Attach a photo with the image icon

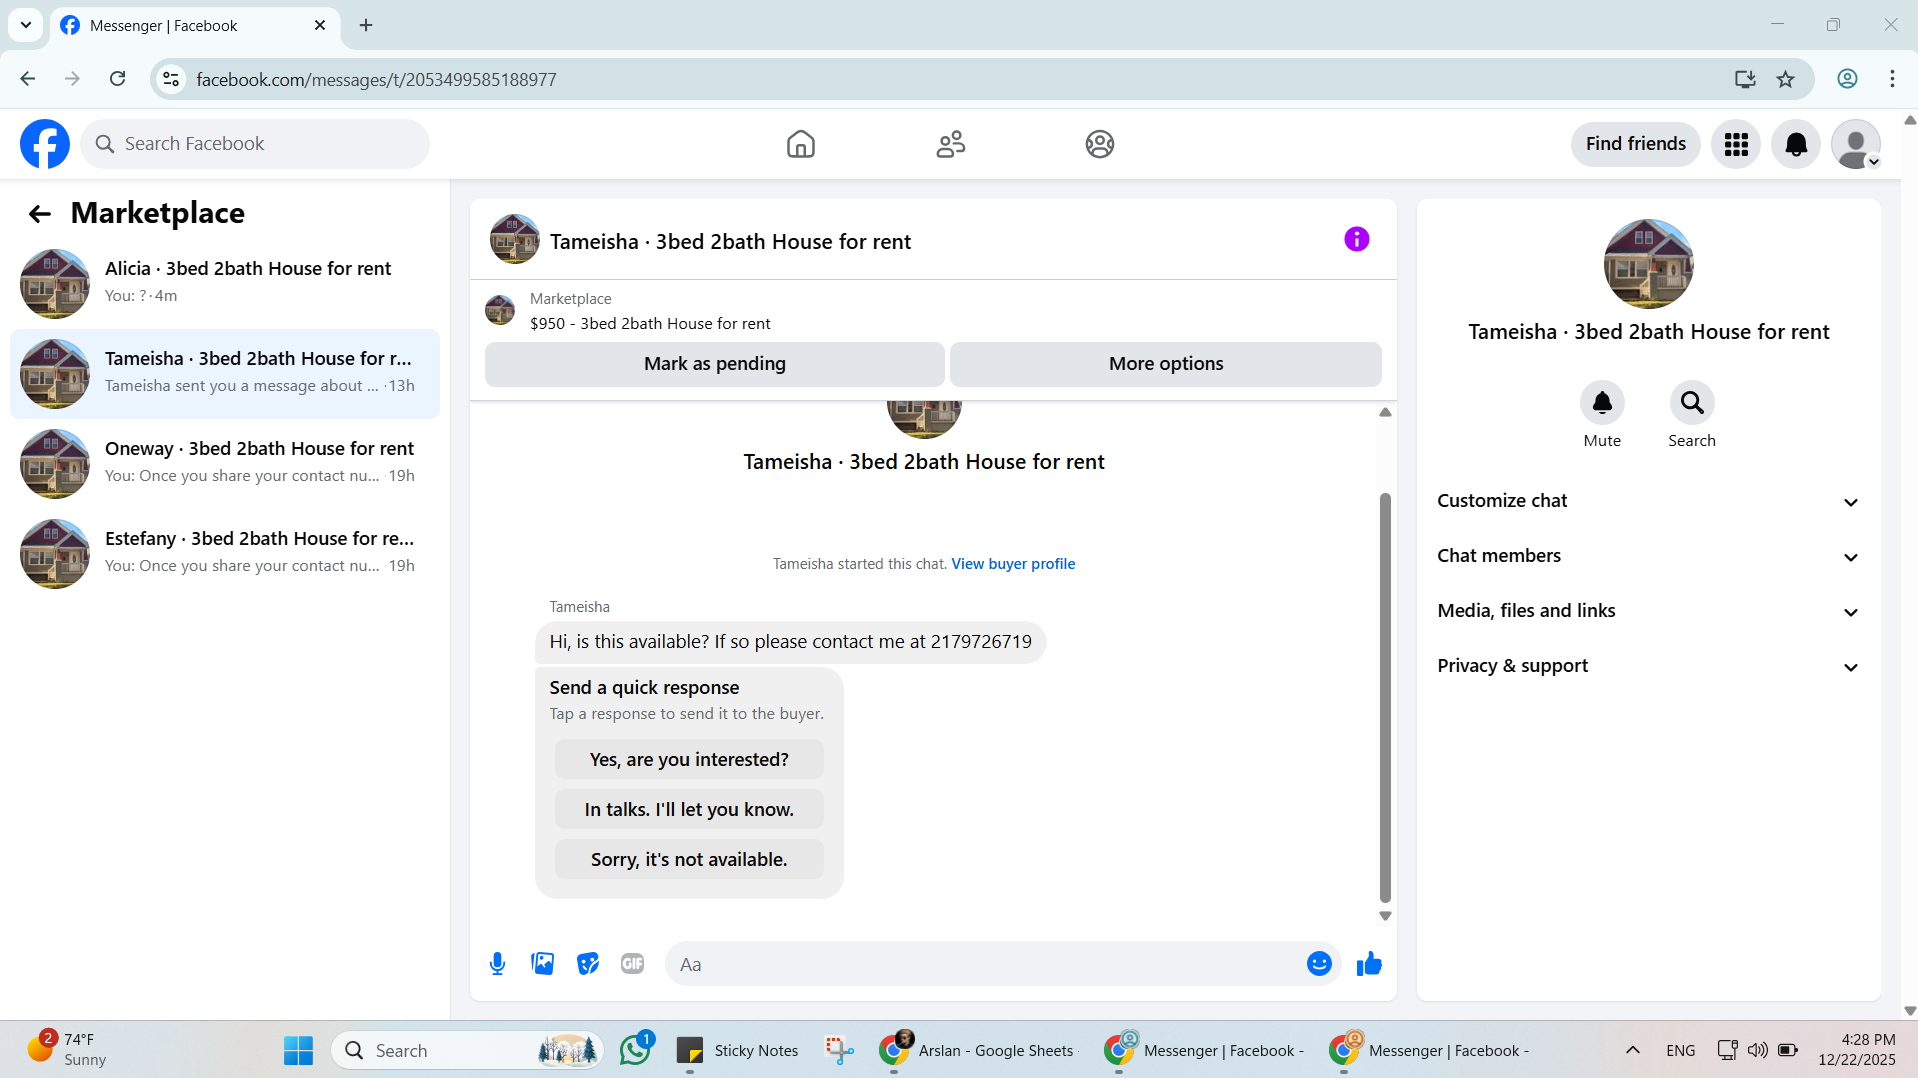[x=543, y=964]
